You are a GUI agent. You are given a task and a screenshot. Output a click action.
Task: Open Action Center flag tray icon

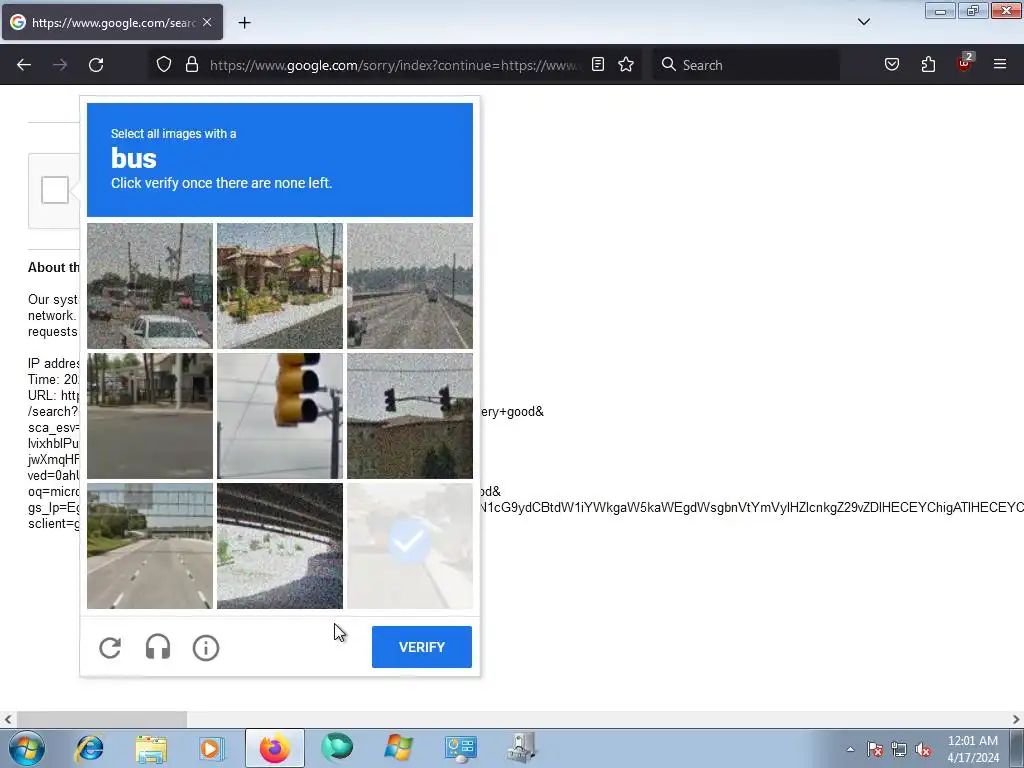point(874,749)
